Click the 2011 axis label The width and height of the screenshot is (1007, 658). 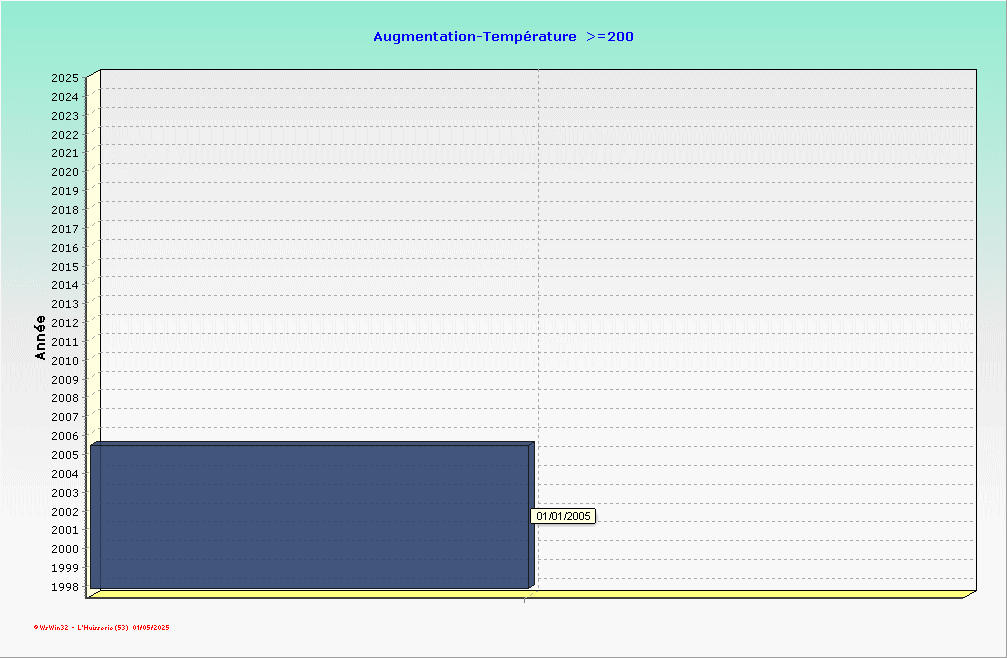(x=65, y=342)
